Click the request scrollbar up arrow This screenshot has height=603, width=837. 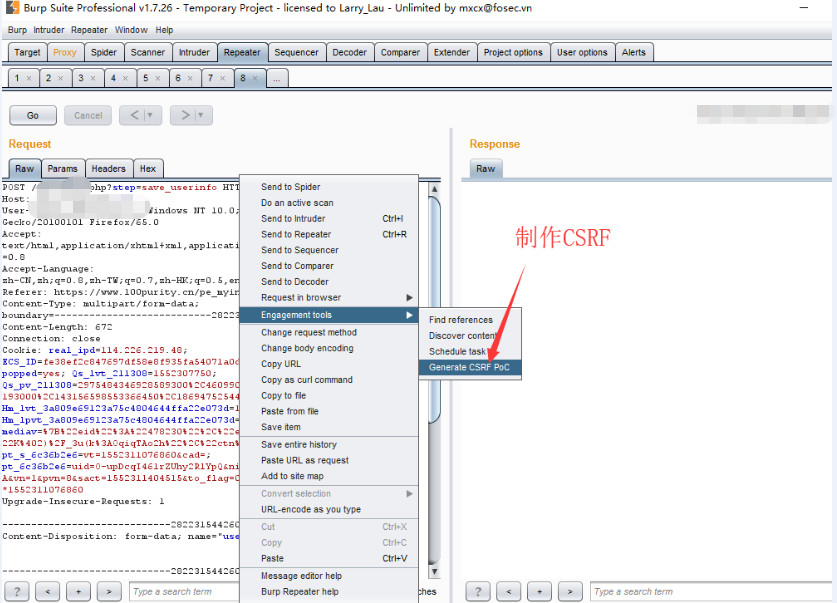pos(435,189)
